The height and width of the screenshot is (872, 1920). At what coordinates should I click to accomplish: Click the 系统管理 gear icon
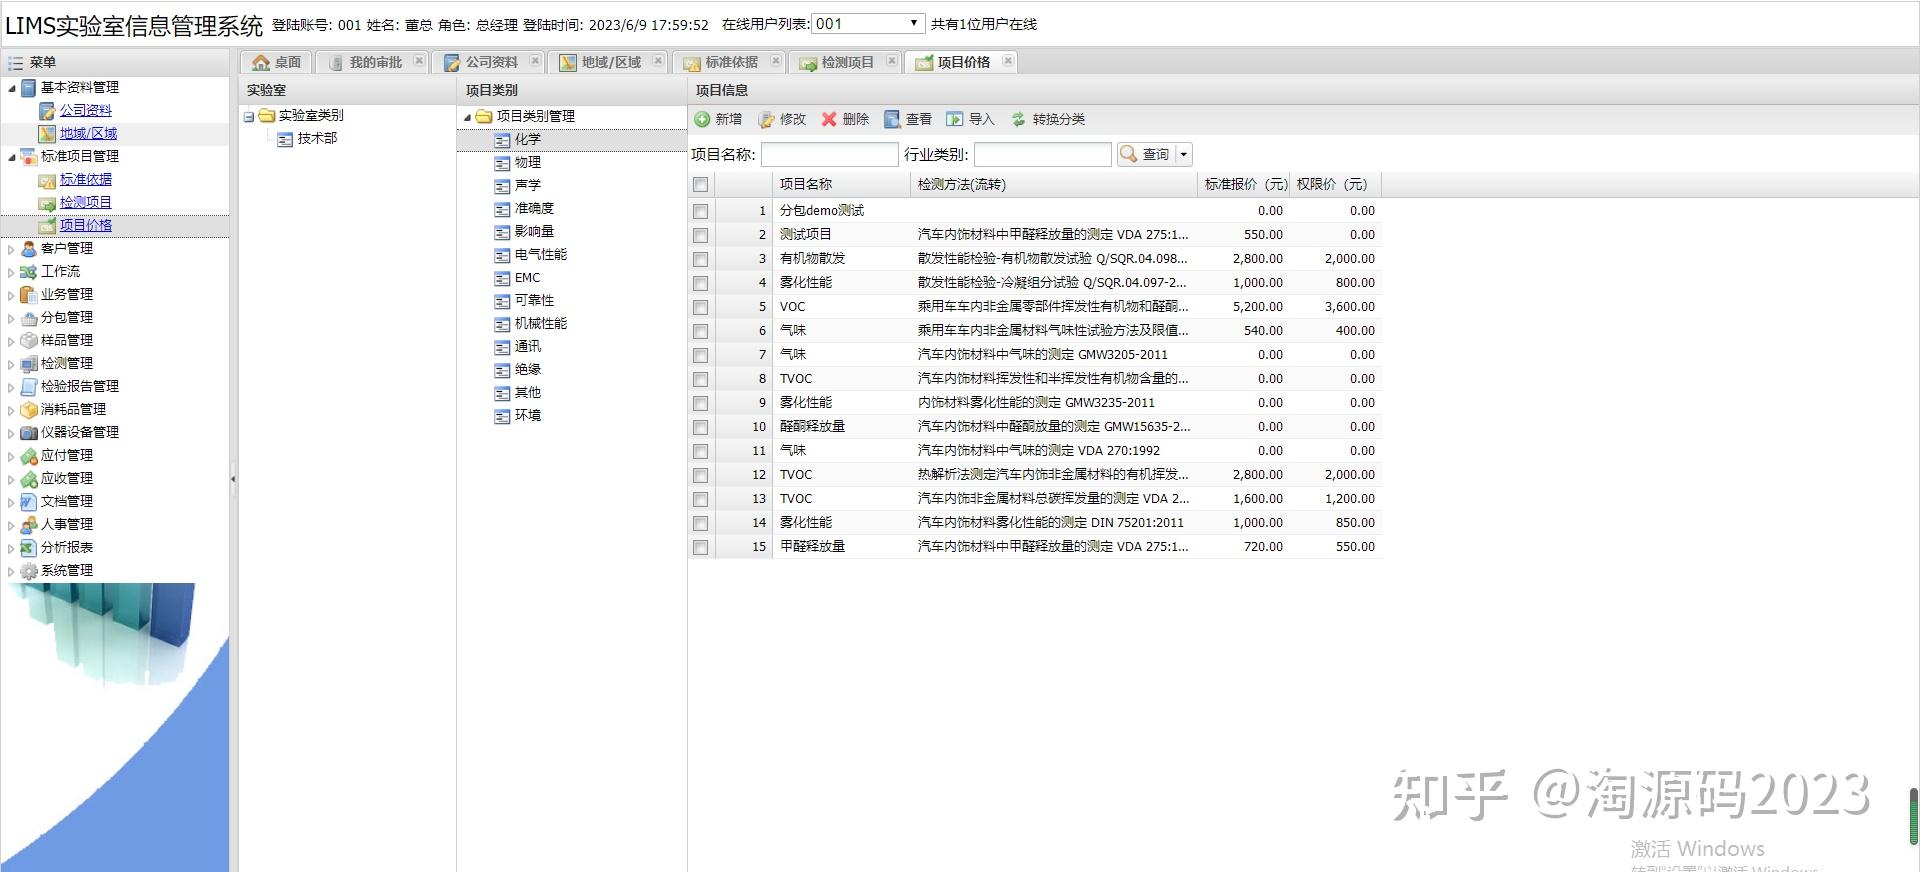pyautogui.click(x=29, y=570)
